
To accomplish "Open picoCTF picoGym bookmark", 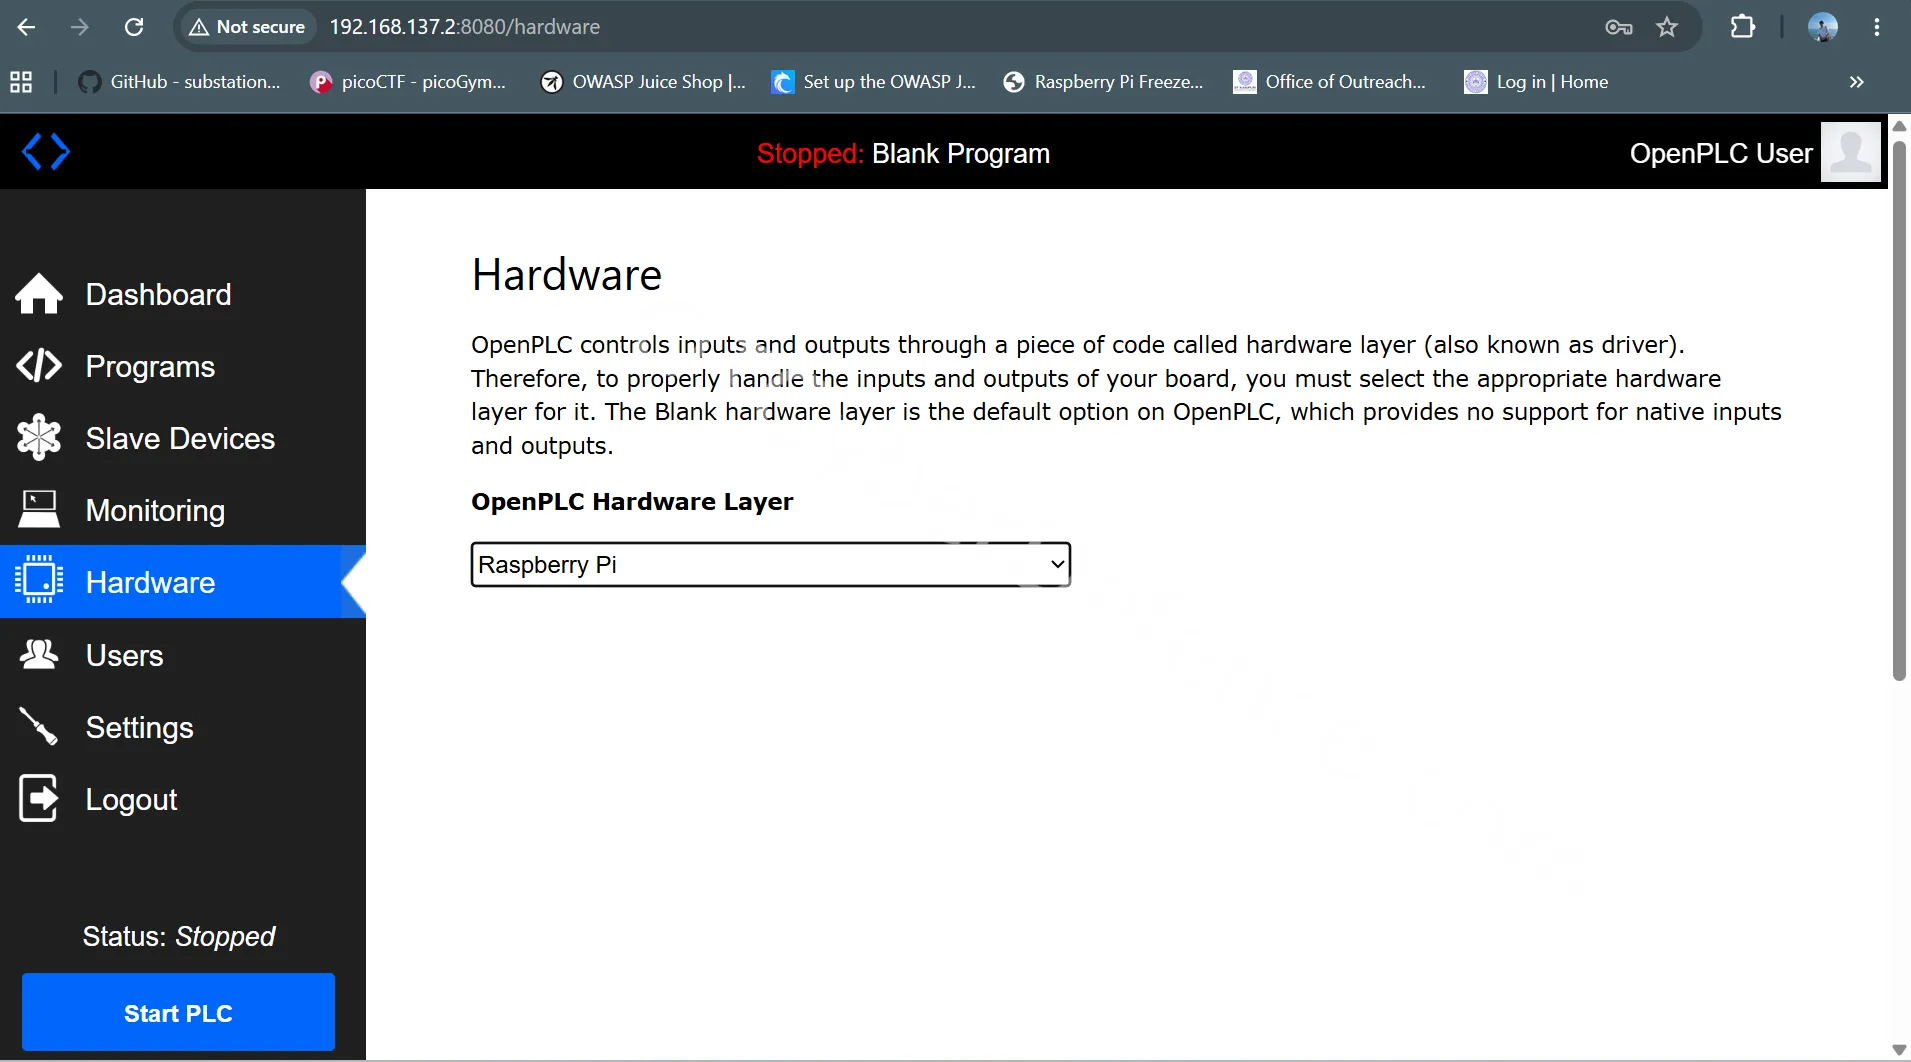I will click(408, 82).
